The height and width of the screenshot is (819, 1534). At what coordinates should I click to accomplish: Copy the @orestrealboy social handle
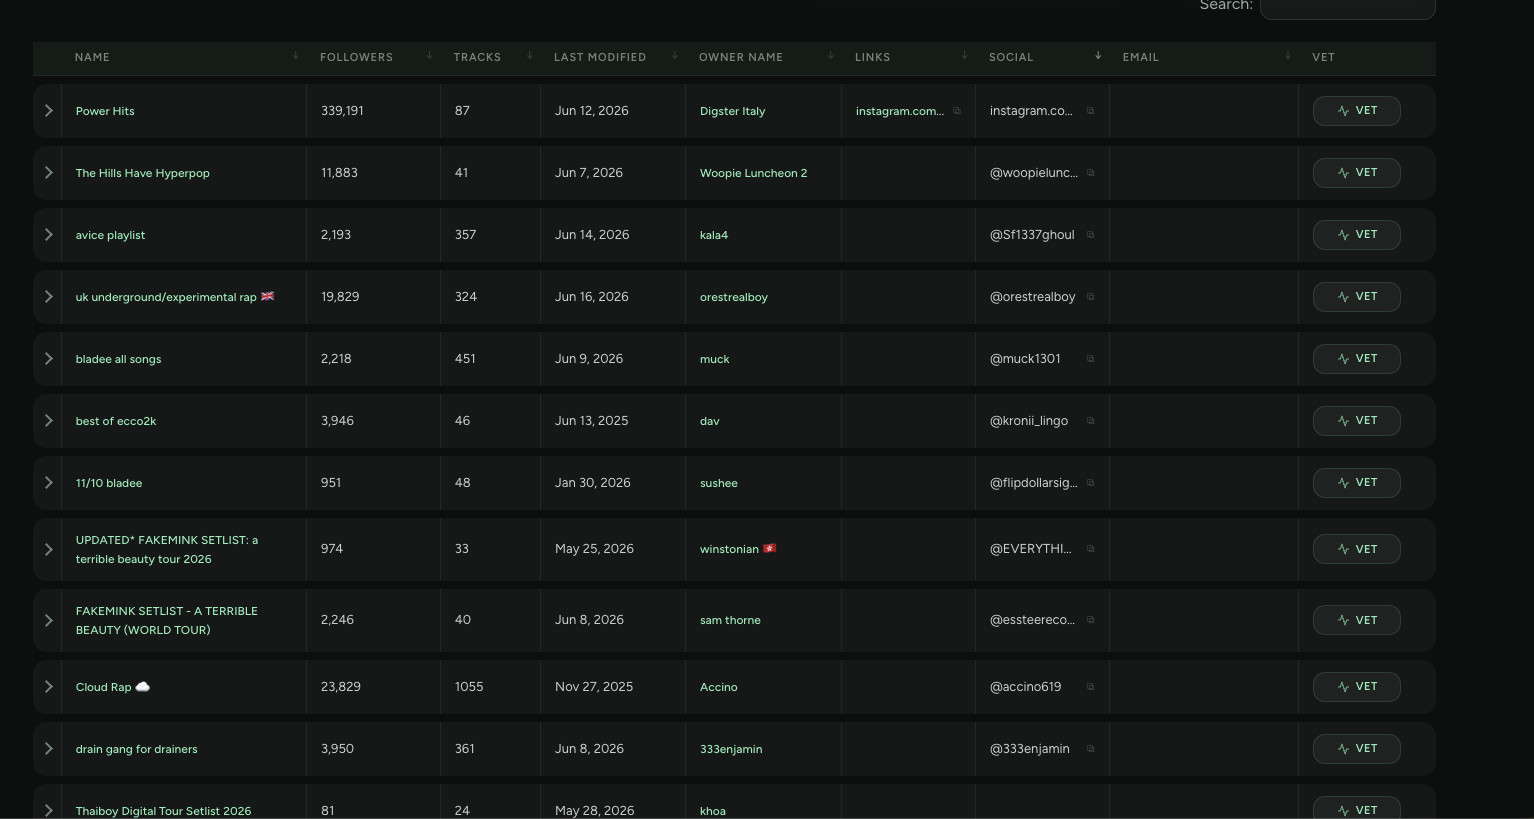1091,297
